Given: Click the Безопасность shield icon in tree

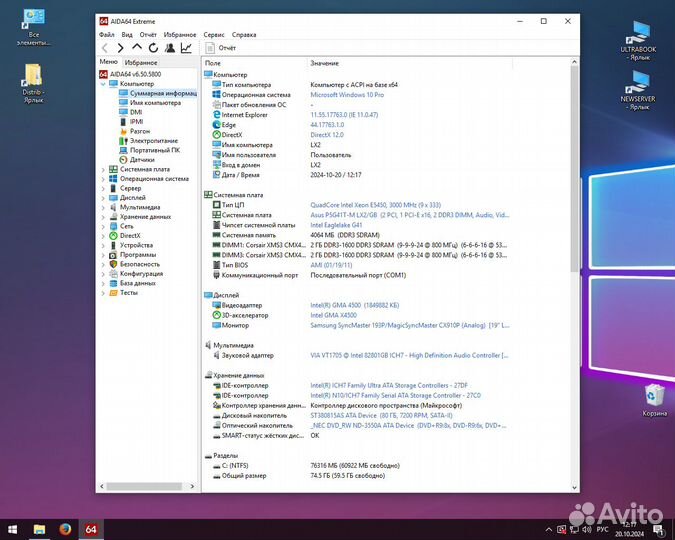Looking at the screenshot, I should pos(113,264).
